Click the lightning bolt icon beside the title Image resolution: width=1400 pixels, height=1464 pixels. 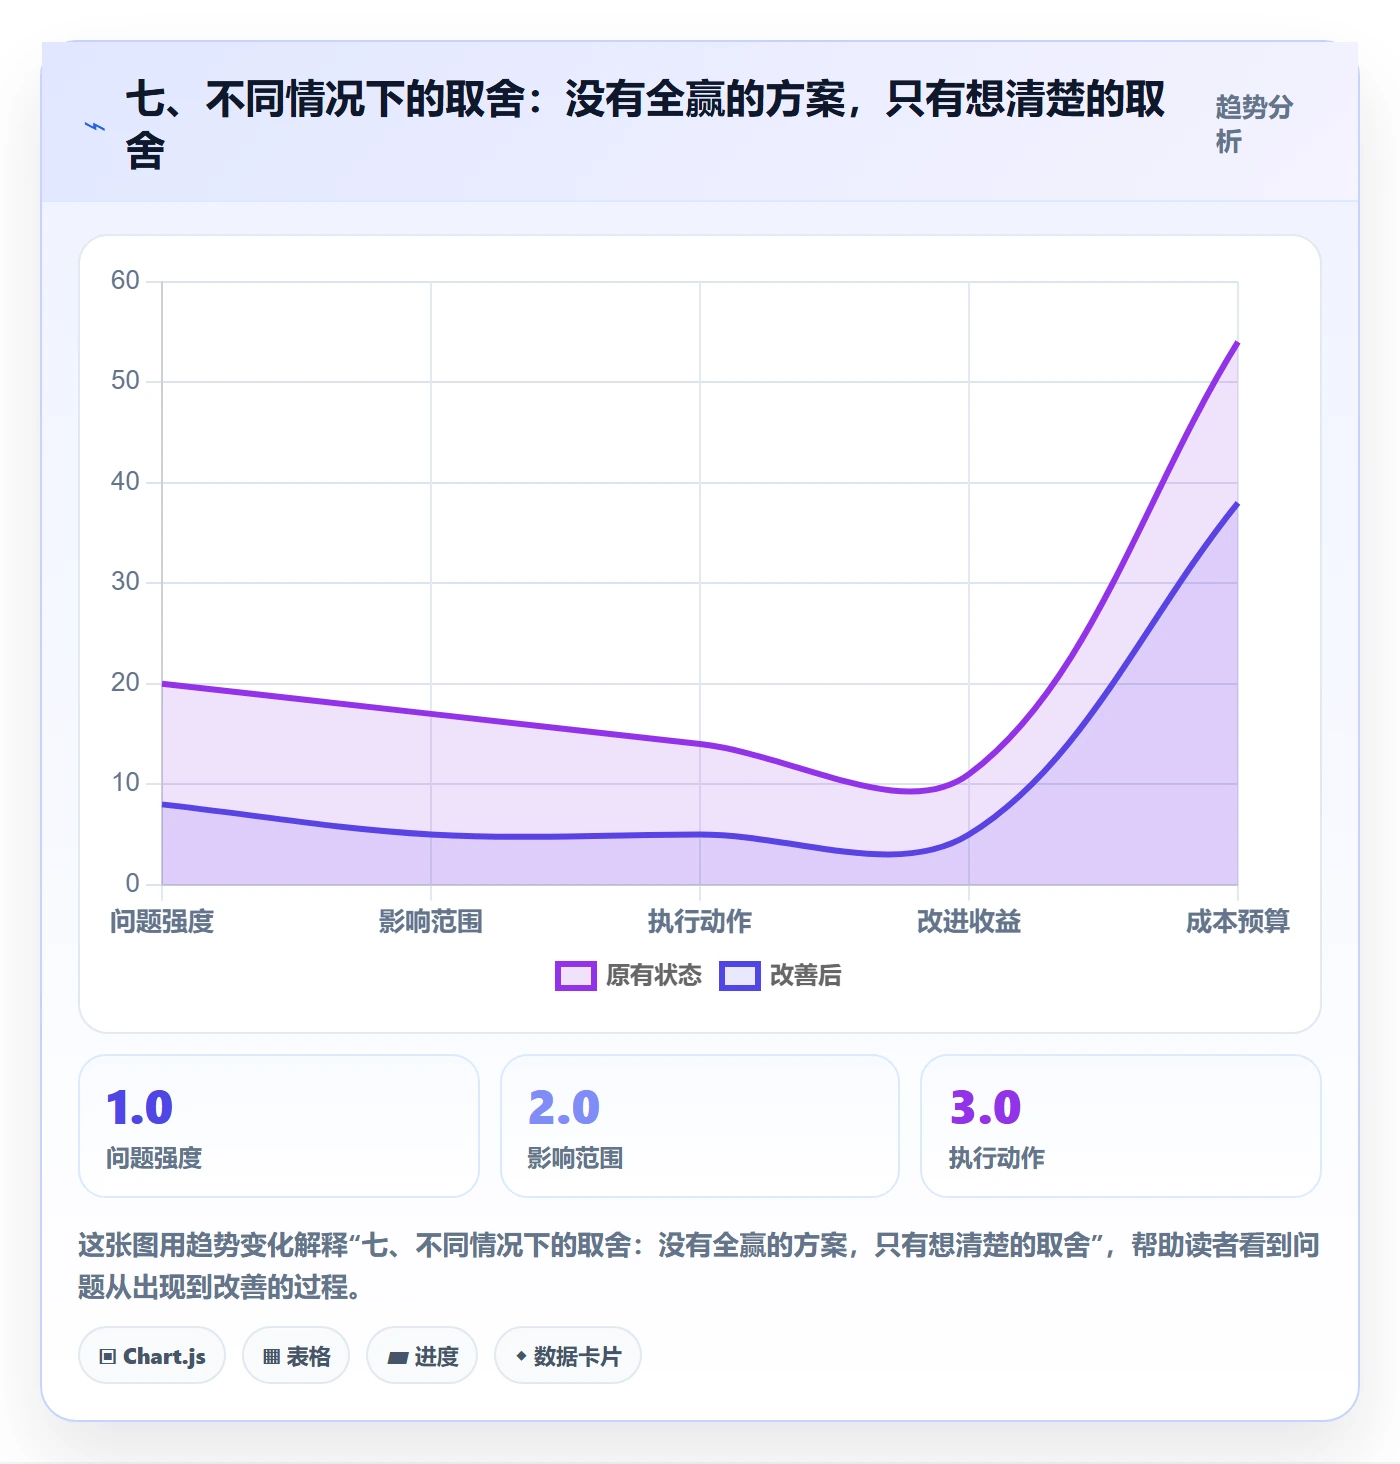tap(95, 127)
